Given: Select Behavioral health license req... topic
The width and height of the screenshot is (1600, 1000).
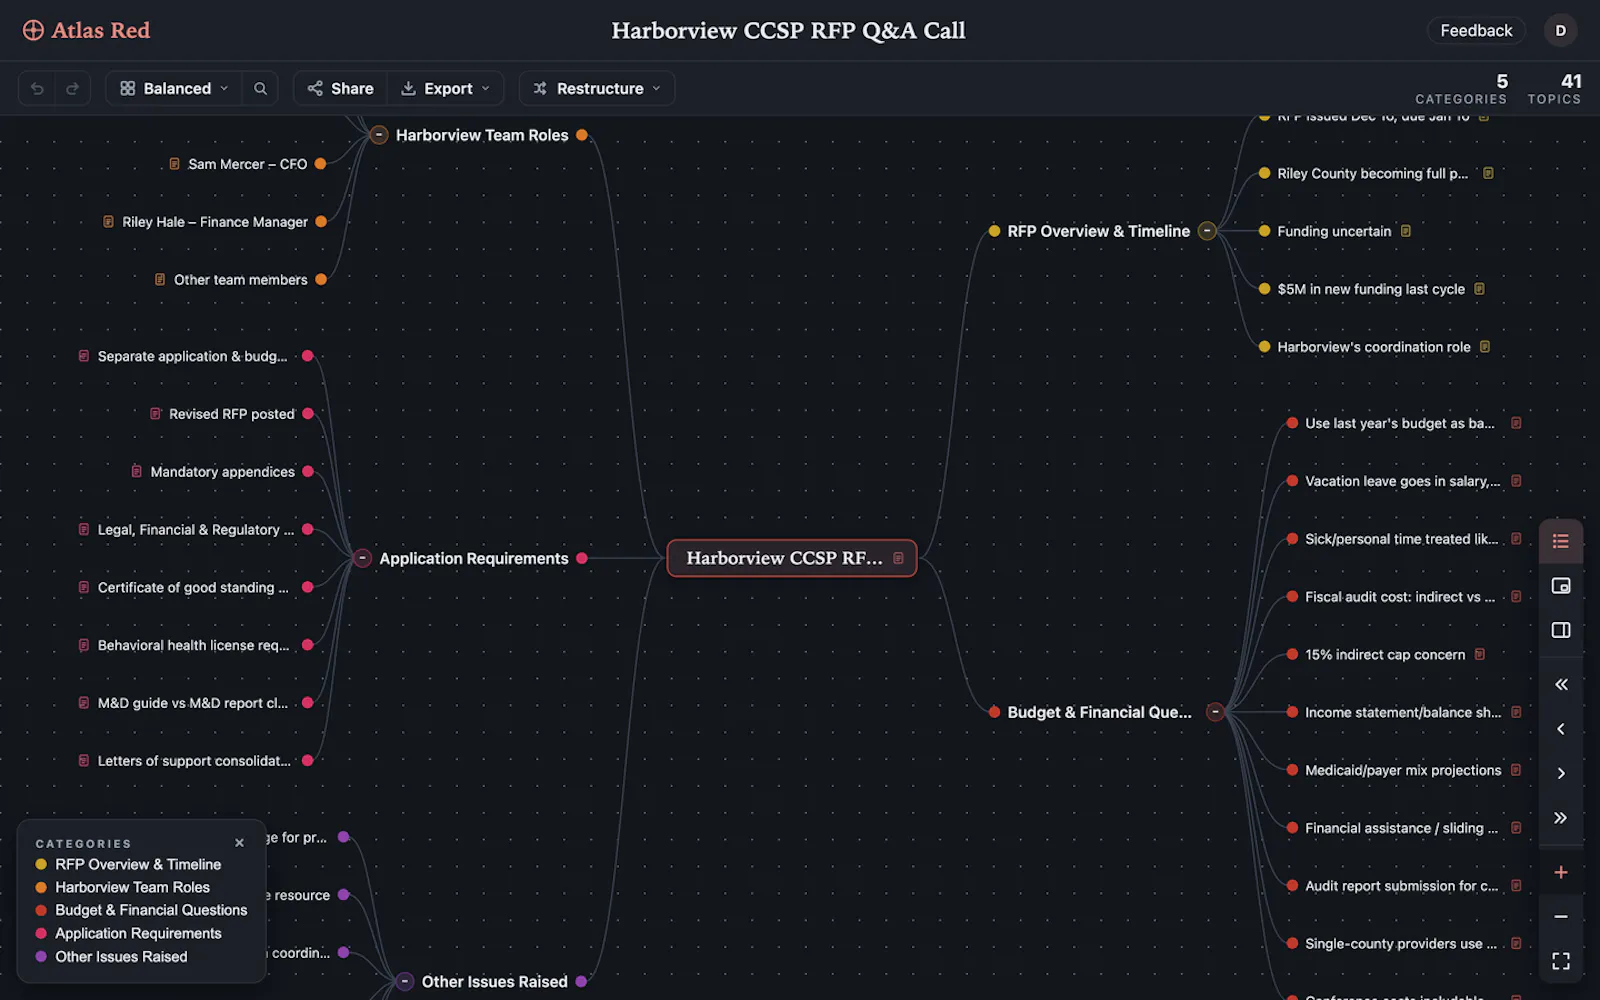Looking at the screenshot, I should coord(193,645).
